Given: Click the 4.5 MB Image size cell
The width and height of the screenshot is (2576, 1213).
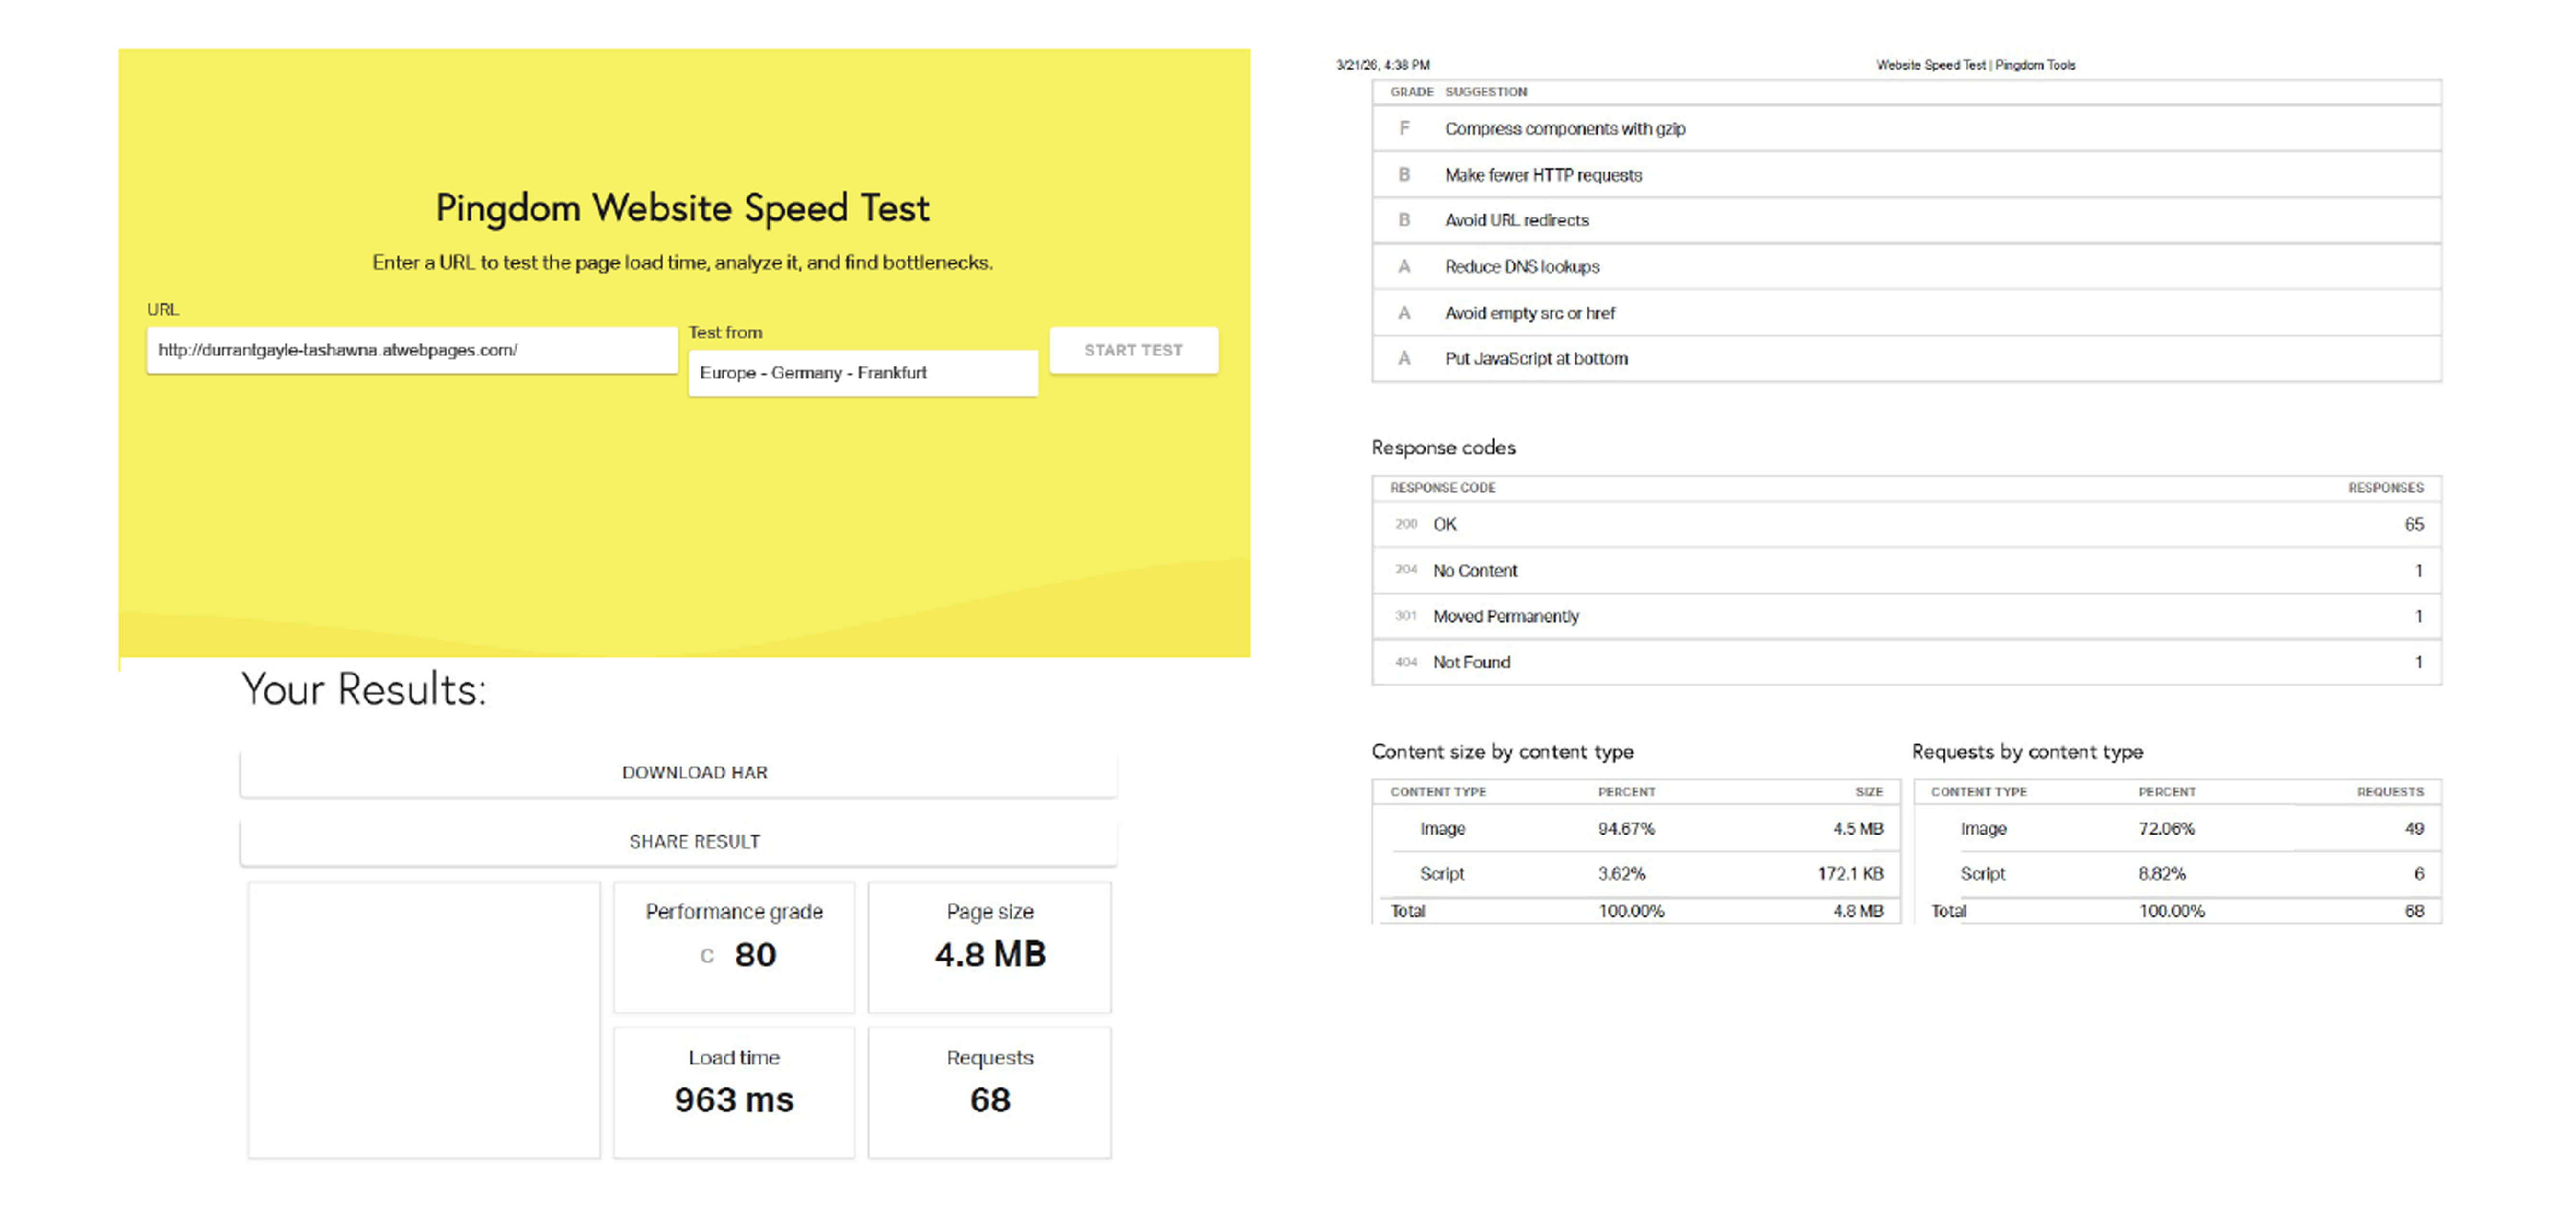Looking at the screenshot, I should click(x=1858, y=829).
